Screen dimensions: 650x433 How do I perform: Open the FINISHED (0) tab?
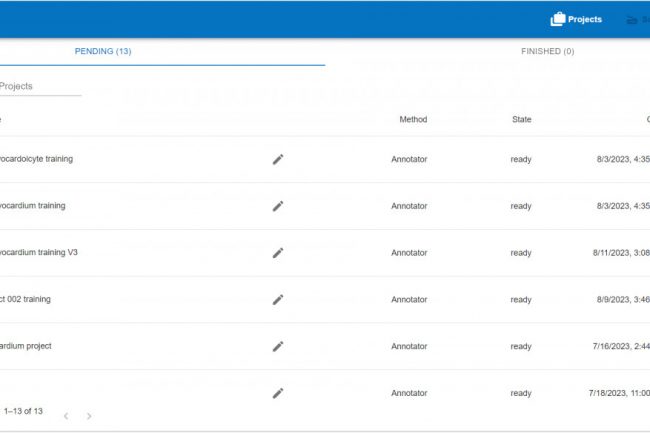coord(547,51)
